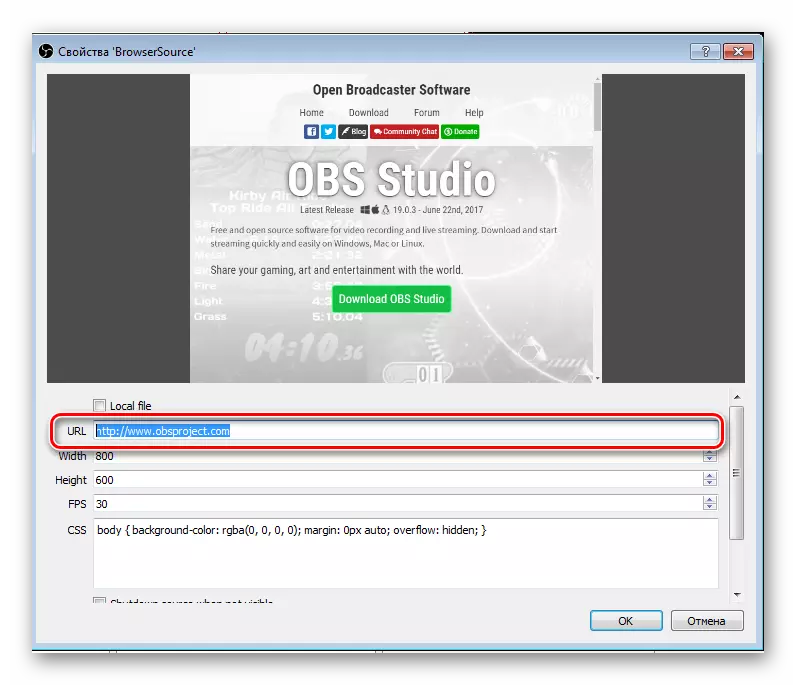Image resolution: width=796 pixels, height=685 pixels.
Task: Click Help in the preview navigation
Action: (x=474, y=113)
